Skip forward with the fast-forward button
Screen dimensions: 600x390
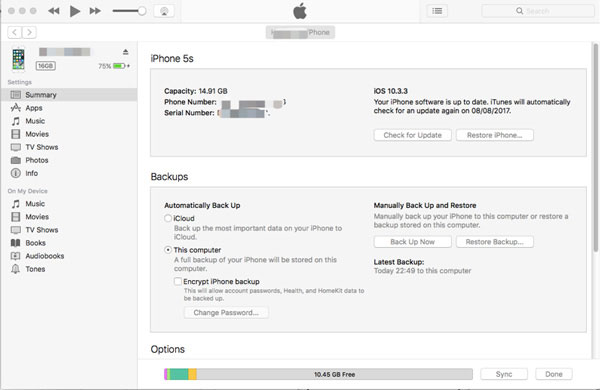(95, 11)
